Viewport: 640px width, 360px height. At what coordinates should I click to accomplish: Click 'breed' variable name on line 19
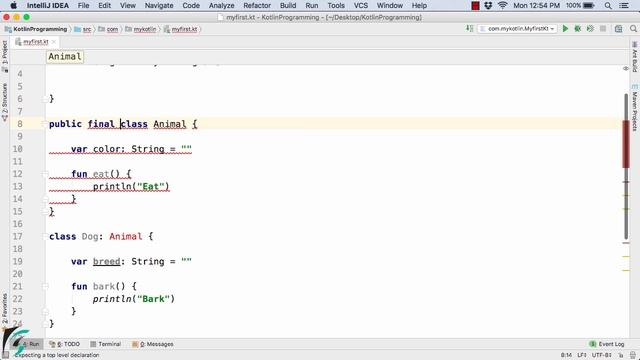point(107,262)
